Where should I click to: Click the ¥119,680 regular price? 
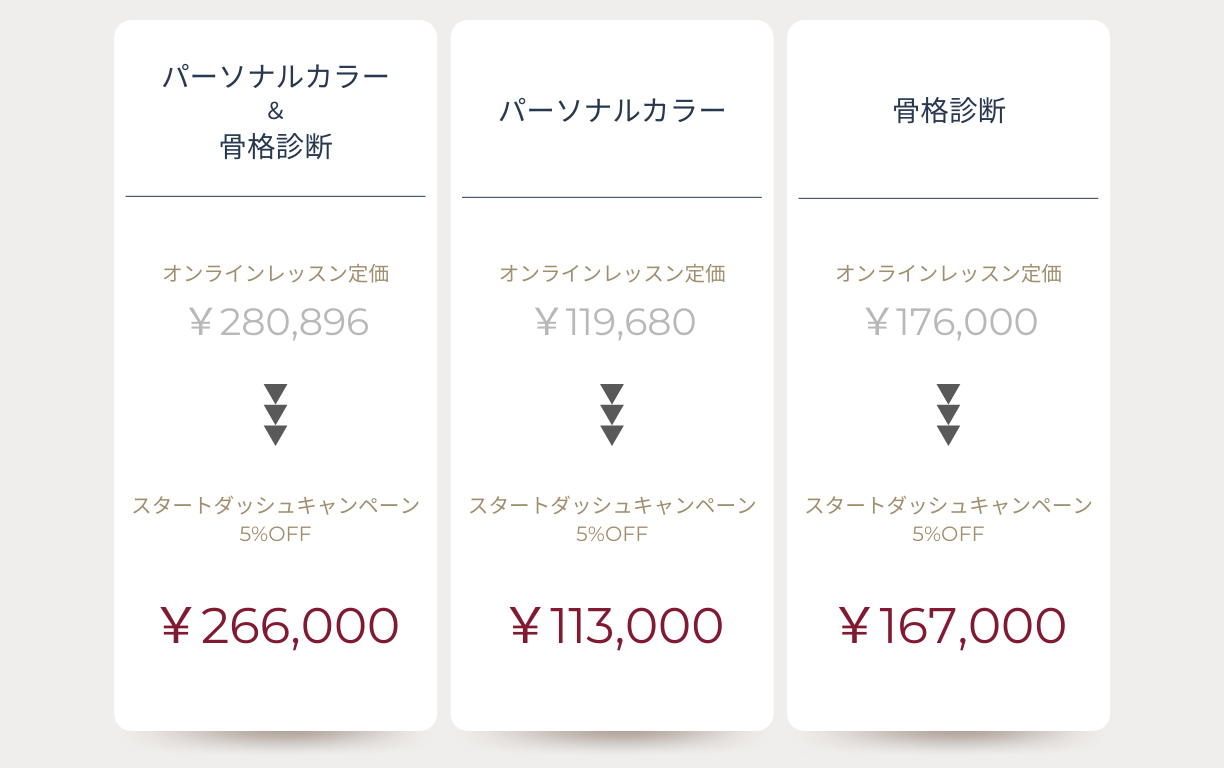click(x=614, y=322)
